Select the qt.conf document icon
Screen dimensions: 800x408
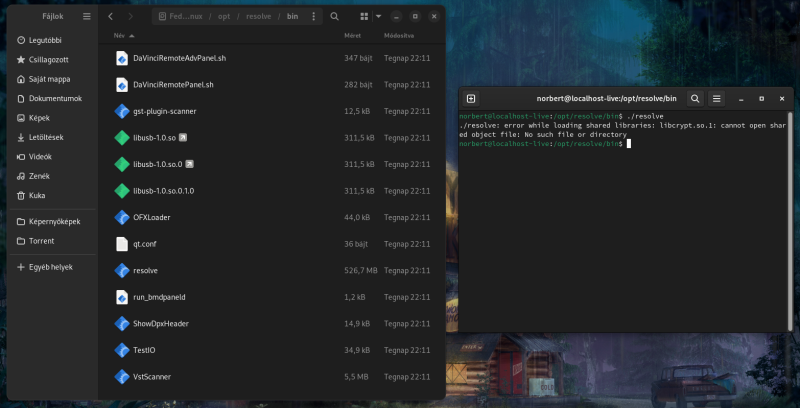[121, 244]
